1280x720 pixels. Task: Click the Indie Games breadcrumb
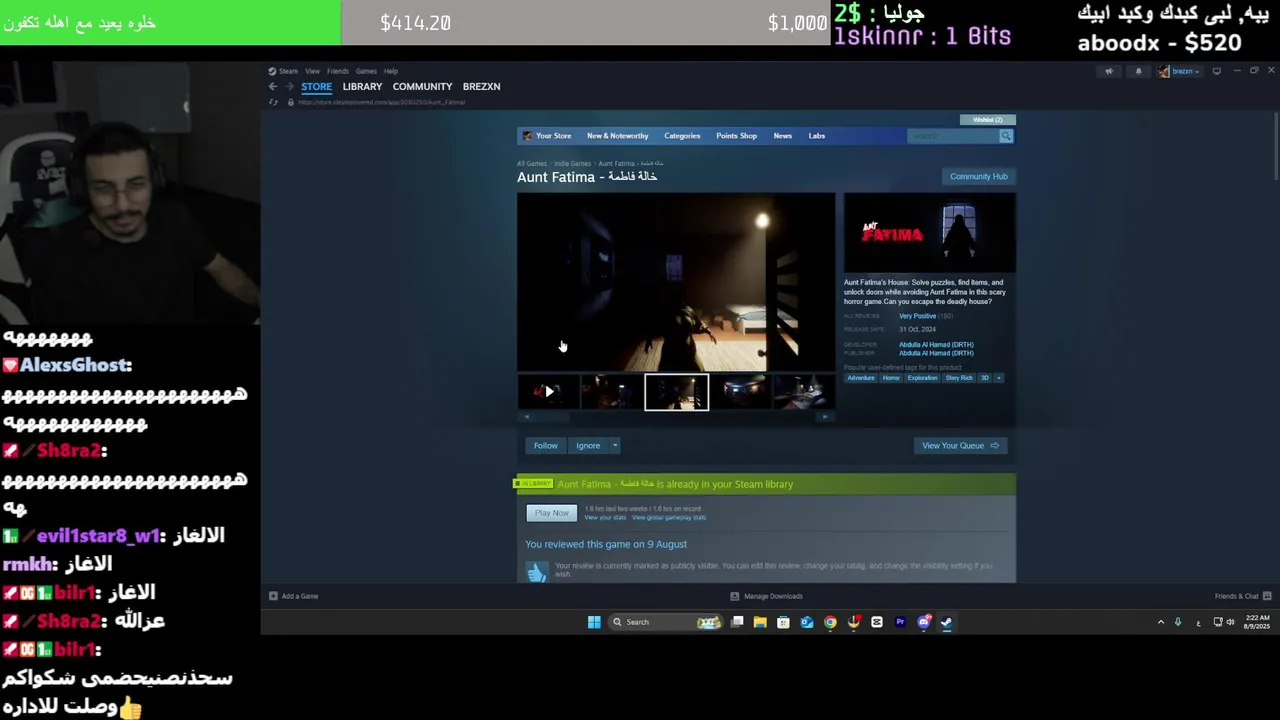pyautogui.click(x=573, y=164)
